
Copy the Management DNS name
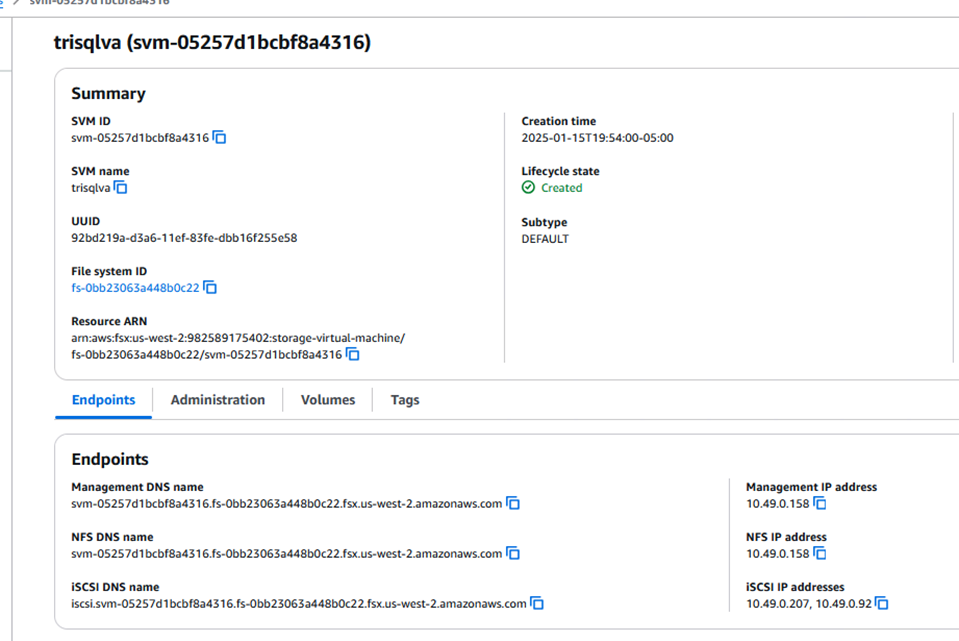[513, 504]
